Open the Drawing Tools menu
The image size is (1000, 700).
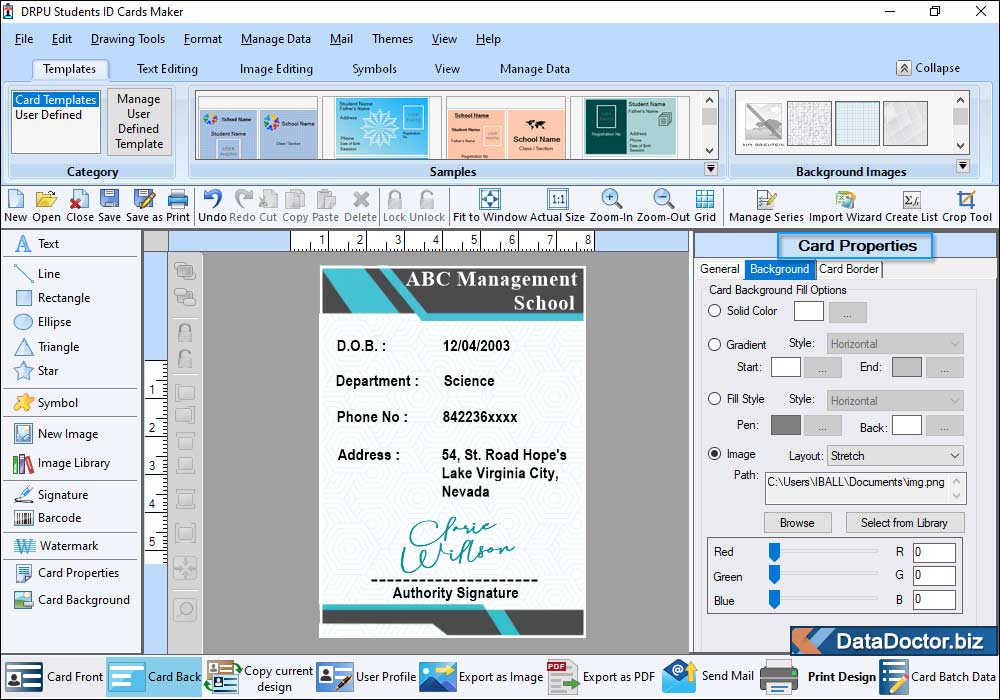point(128,39)
